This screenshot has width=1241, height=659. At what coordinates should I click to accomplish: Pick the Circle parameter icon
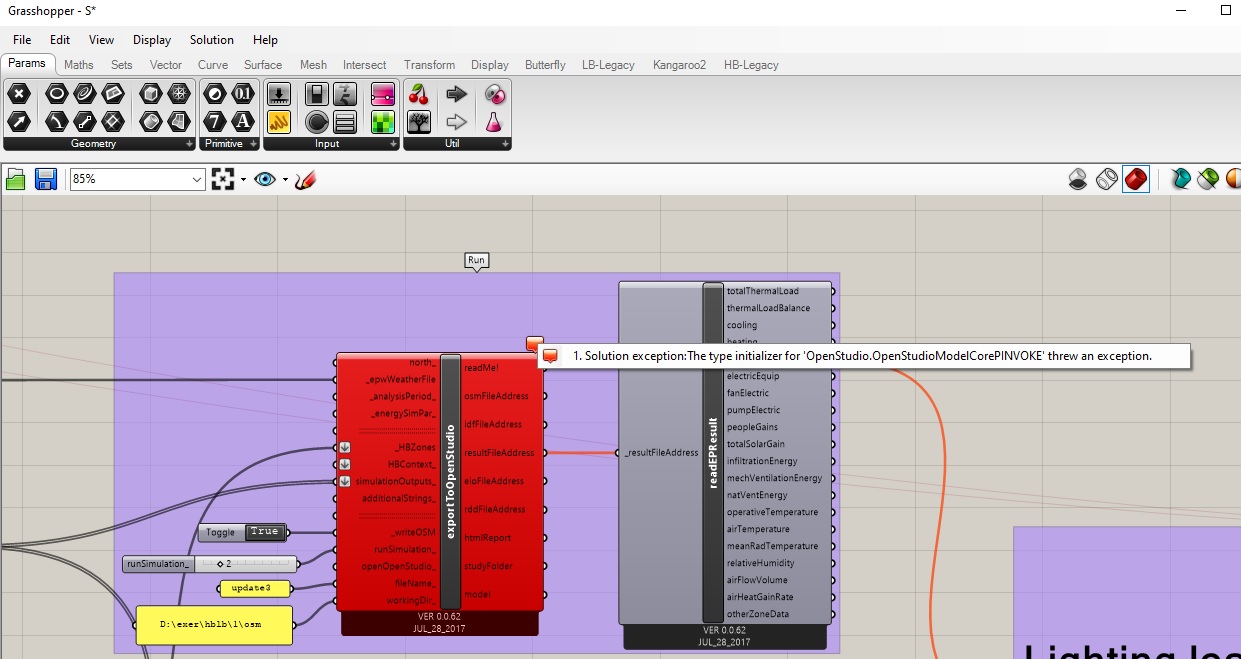(56, 95)
